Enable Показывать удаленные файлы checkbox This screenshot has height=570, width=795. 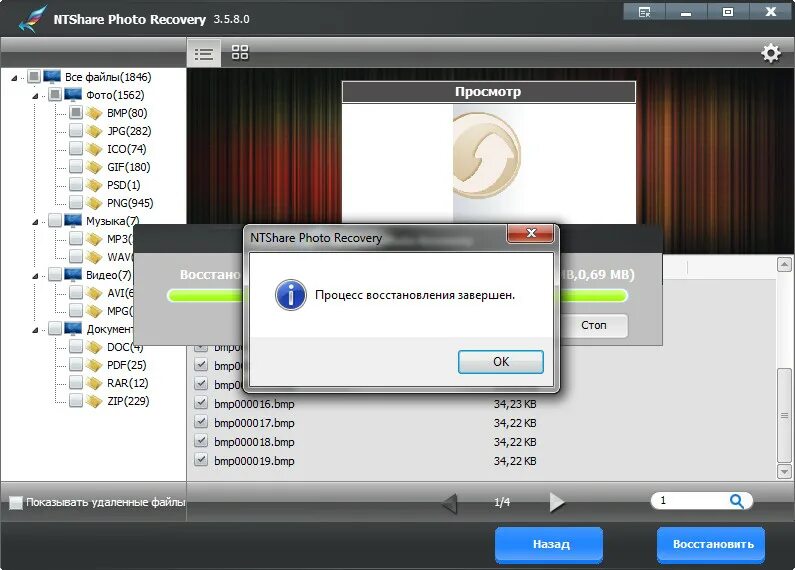pyautogui.click(x=16, y=503)
